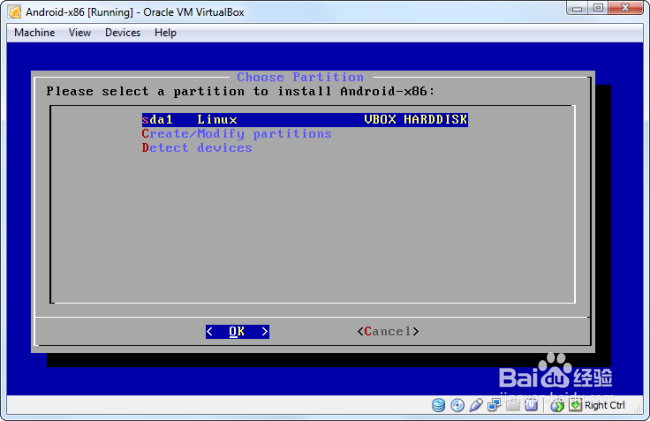Click the shared folders status icon
Screen dimensions: 650x421
pos(513,405)
